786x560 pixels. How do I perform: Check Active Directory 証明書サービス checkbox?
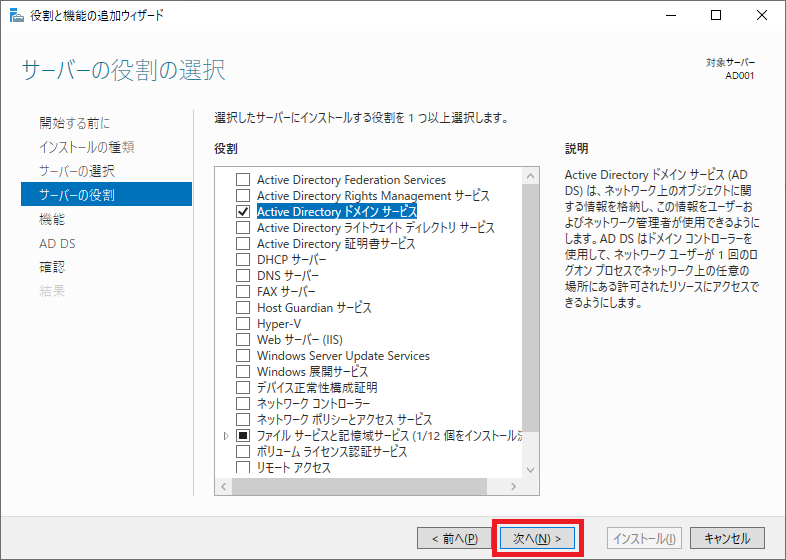pos(243,244)
